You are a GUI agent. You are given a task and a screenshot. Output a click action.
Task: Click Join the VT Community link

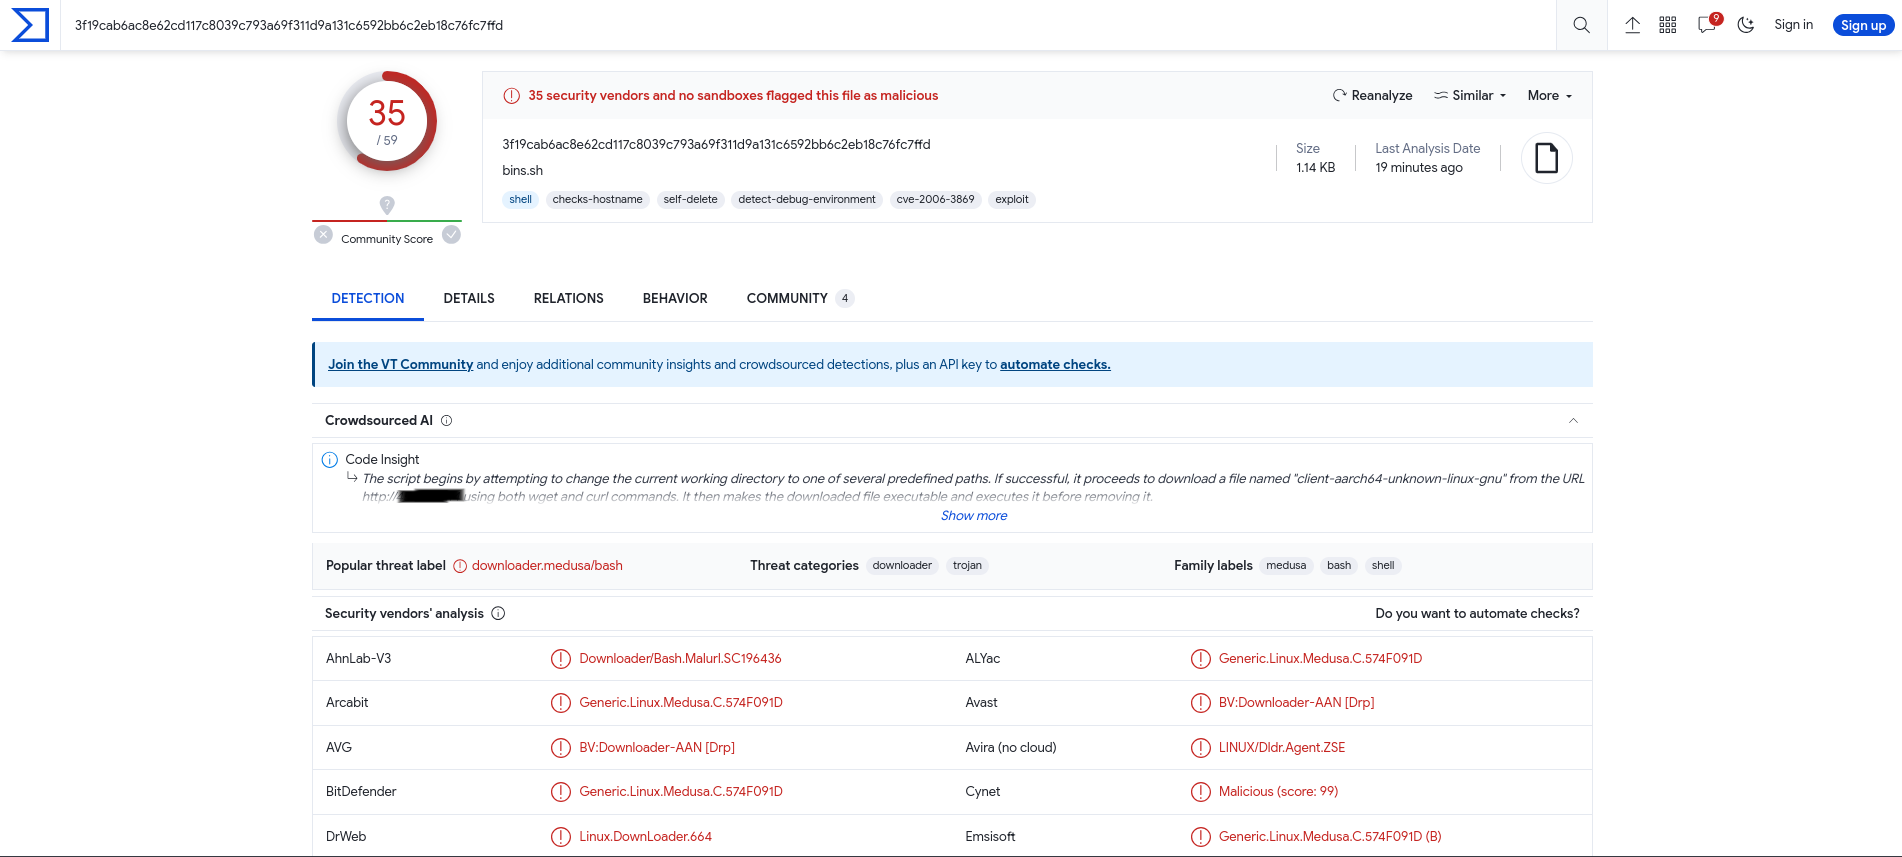400,364
